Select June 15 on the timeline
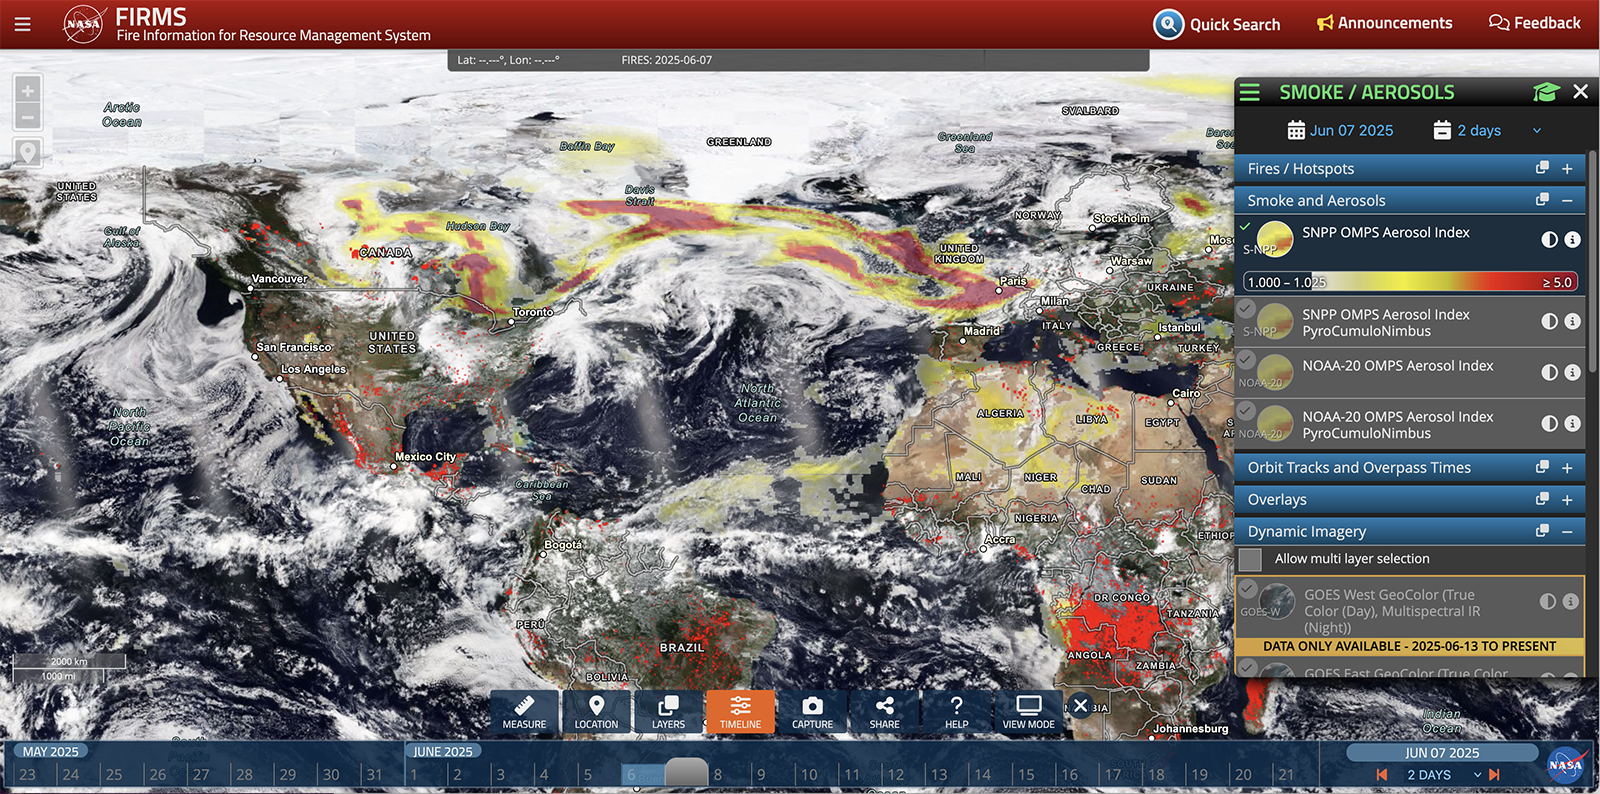This screenshot has height=794, width=1600. (1026, 774)
